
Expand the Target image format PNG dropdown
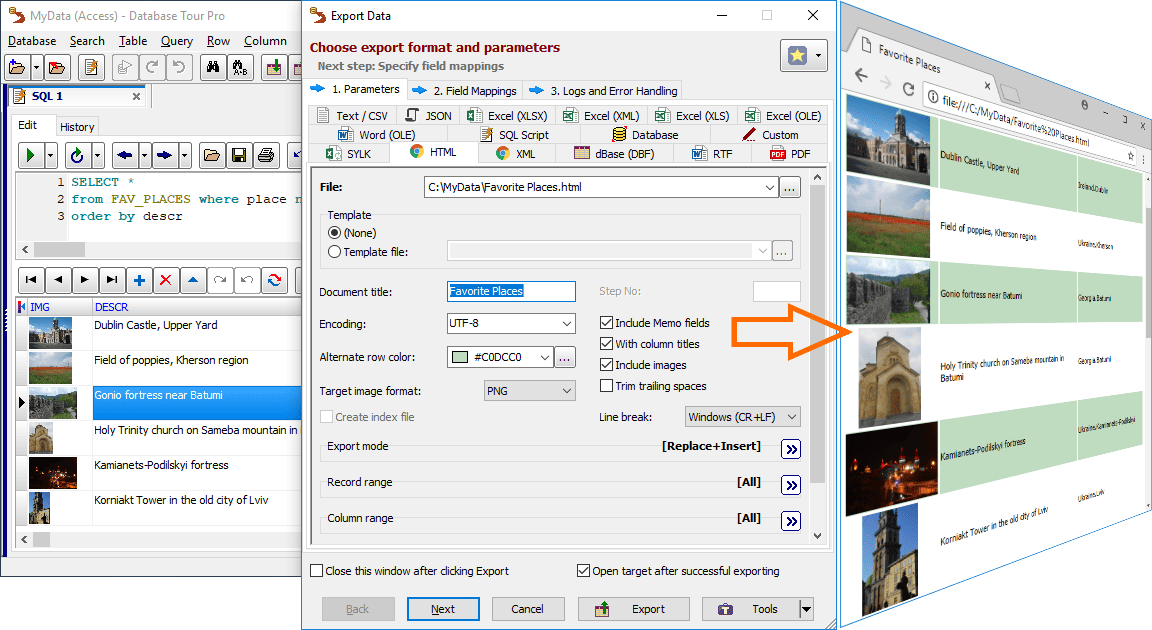coord(566,392)
